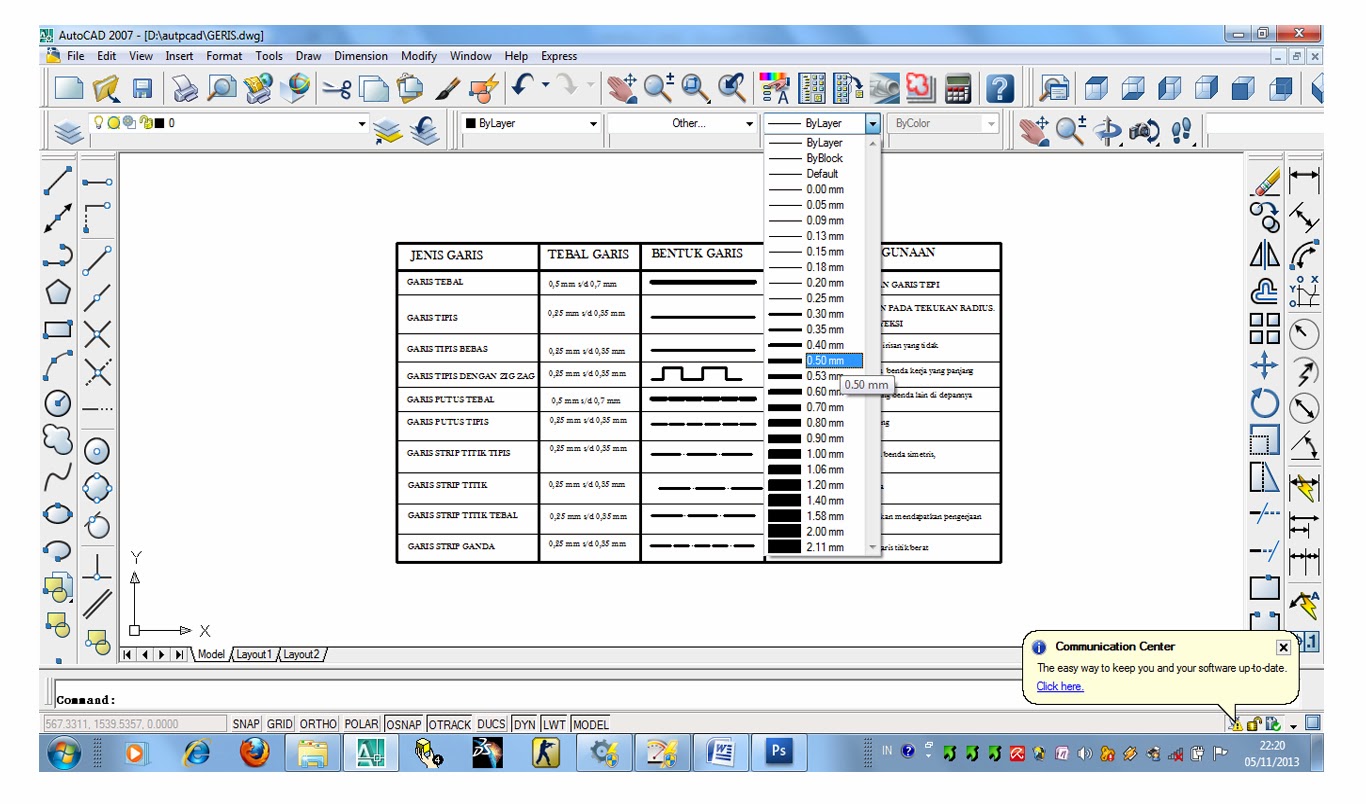Screen dimensions: 1366x804
Task: Open the Windows Start menu
Action: [62, 753]
